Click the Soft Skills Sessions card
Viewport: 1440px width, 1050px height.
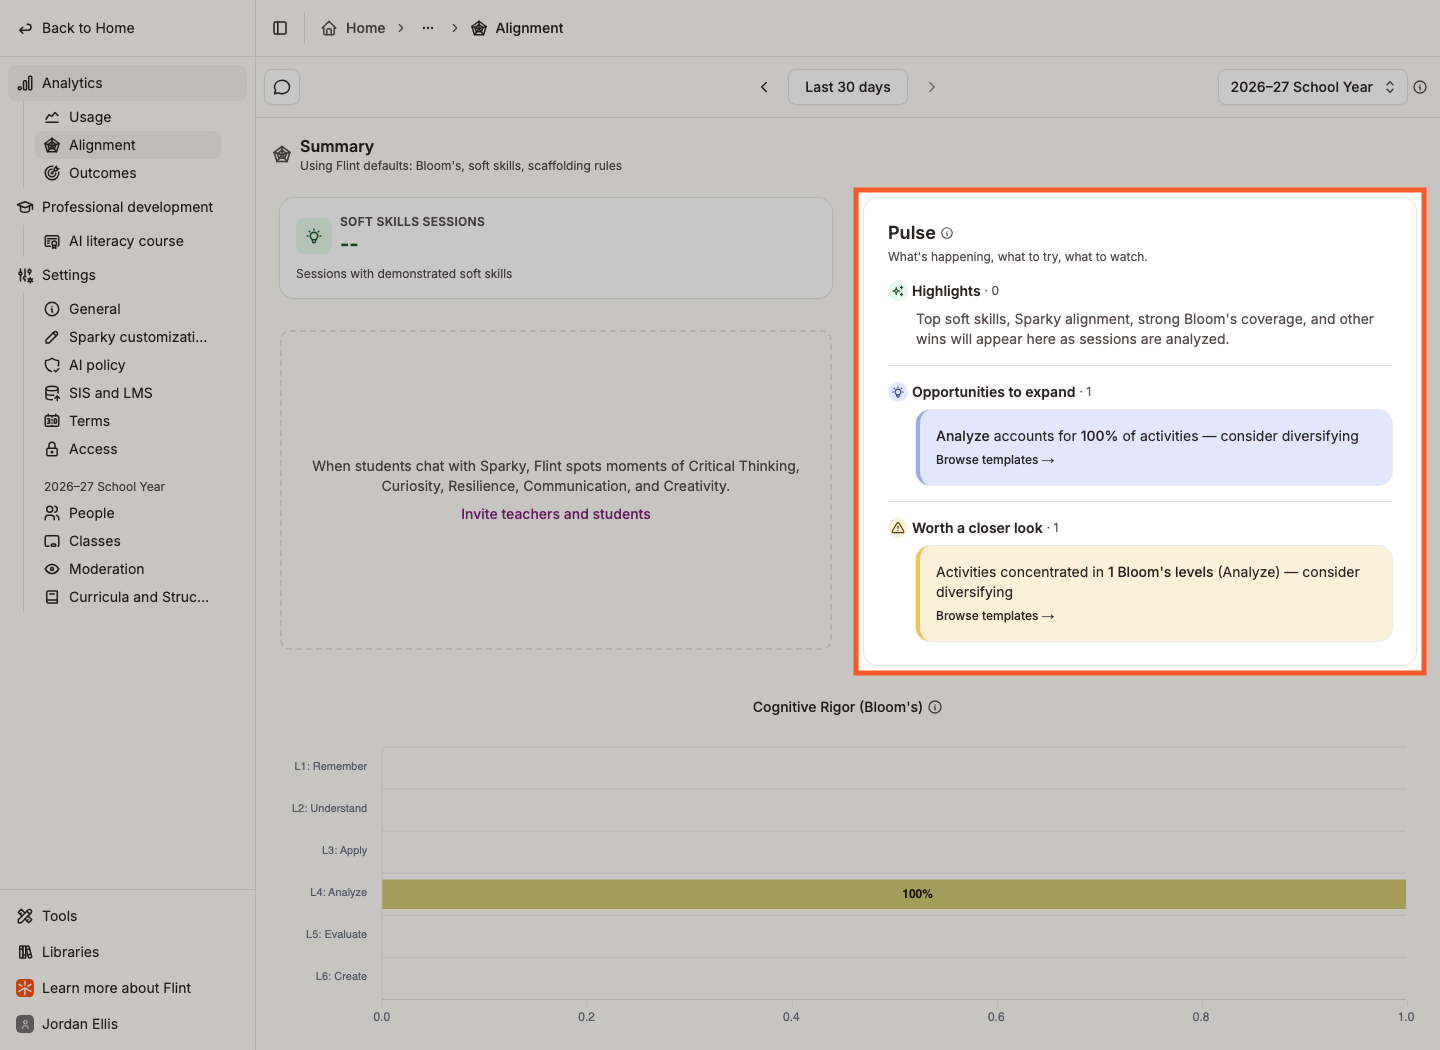point(556,248)
